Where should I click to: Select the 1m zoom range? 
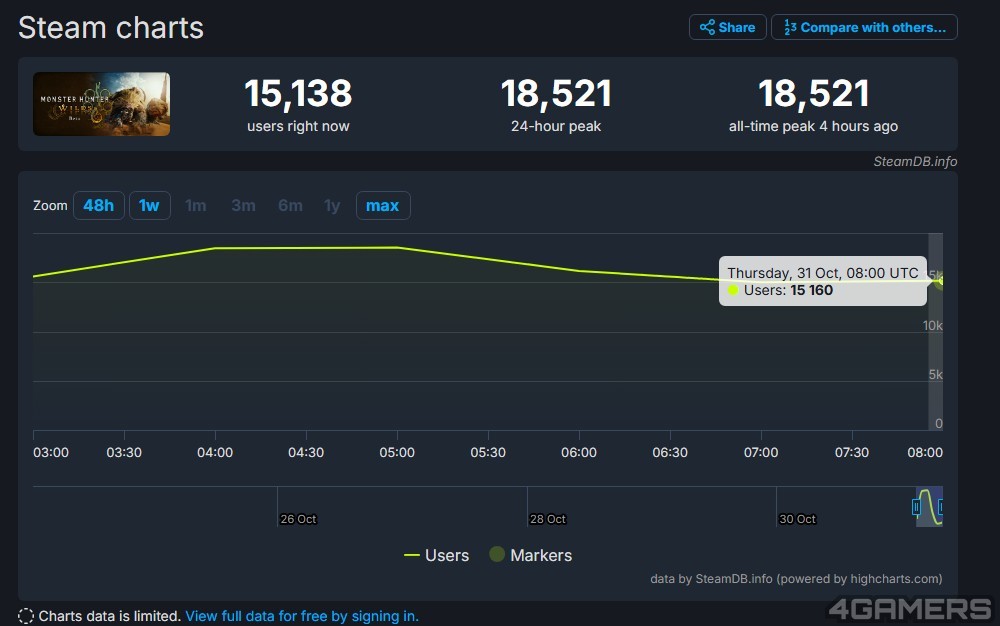(195, 205)
